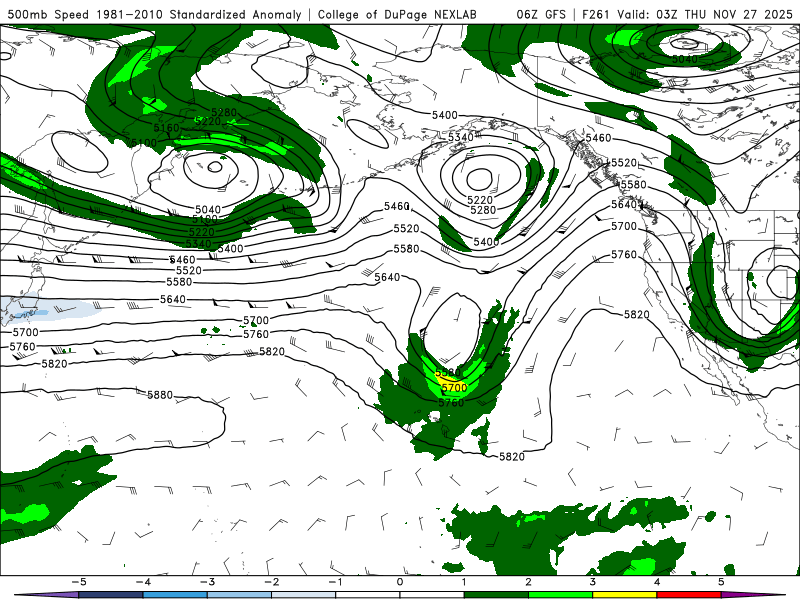Click the '500mb Speed 1981-2010 Standardized Anomaly' title
This screenshot has height=600, width=800.
tap(154, 14)
